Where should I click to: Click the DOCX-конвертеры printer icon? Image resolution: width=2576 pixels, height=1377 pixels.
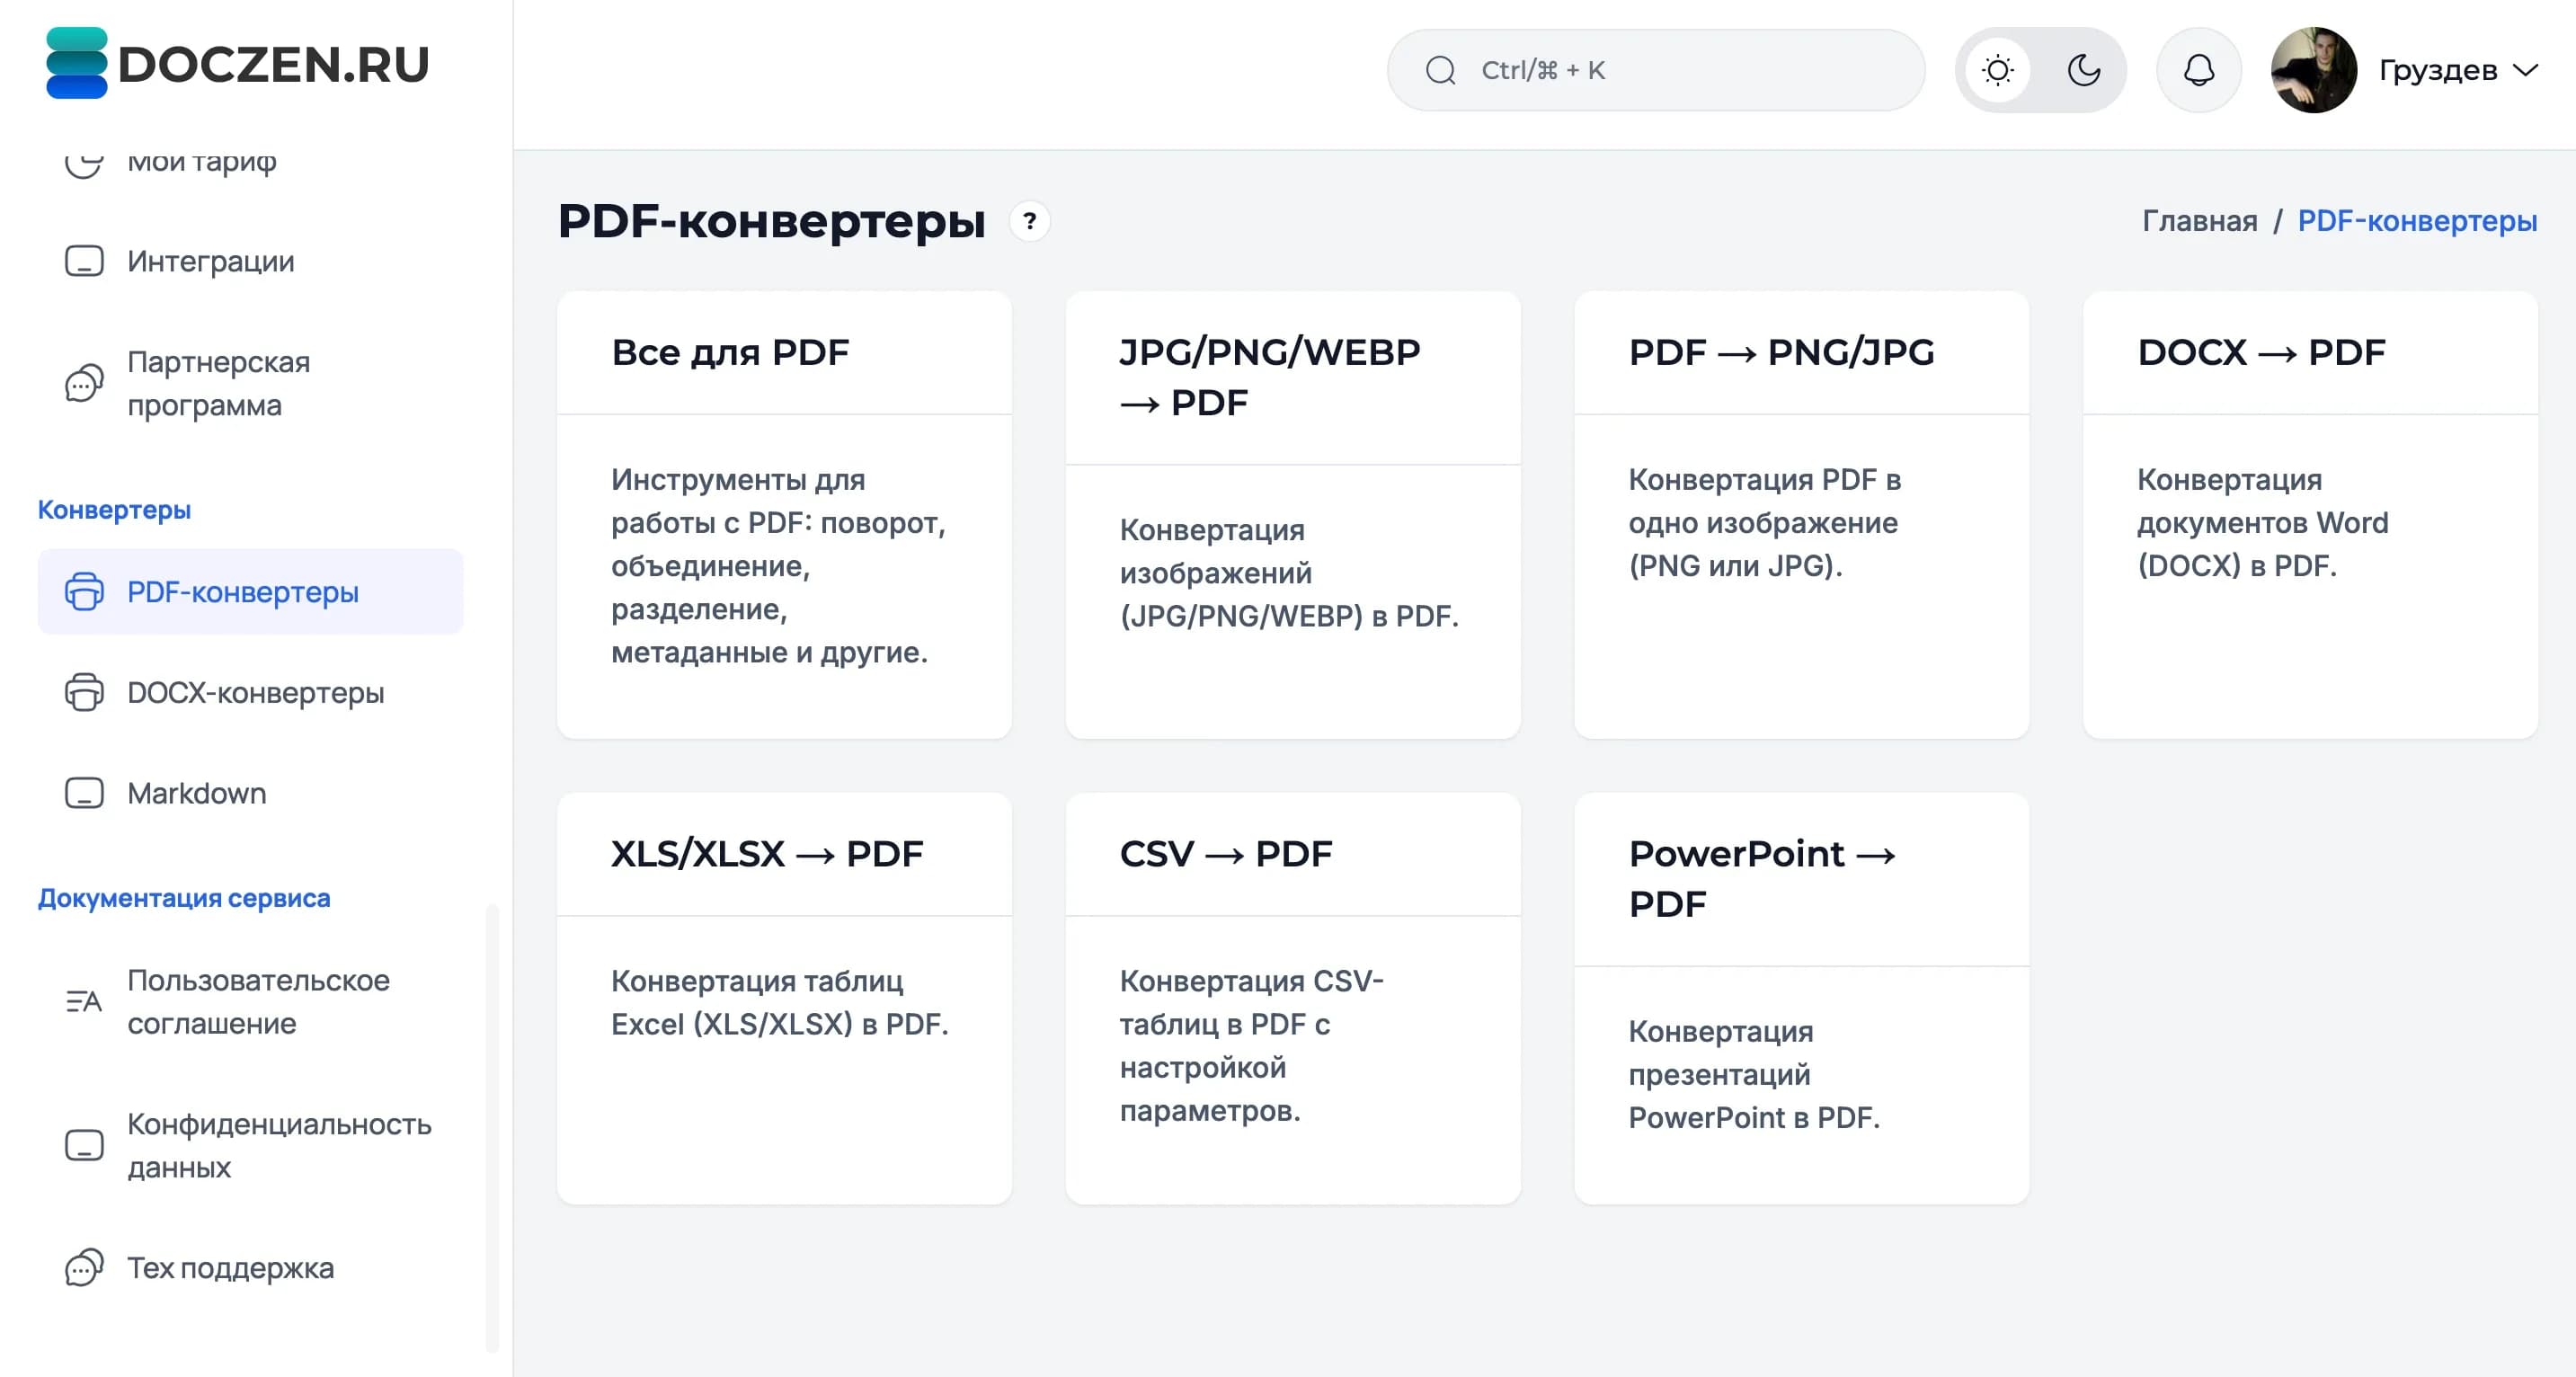tap(84, 692)
